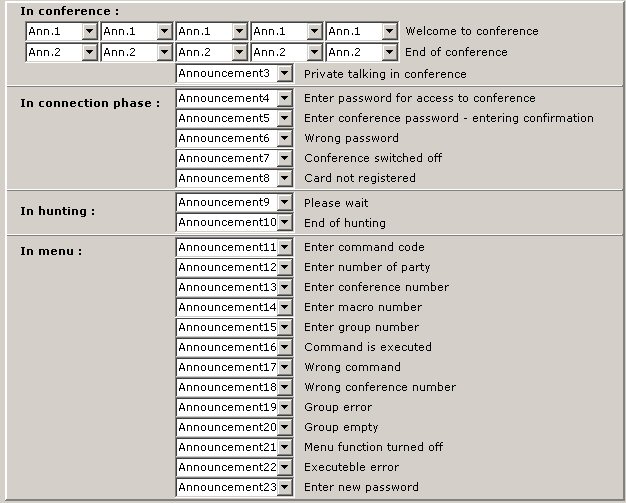The width and height of the screenshot is (626, 503).
Task: Click the 'Wrong command' label
Action: 352,367
